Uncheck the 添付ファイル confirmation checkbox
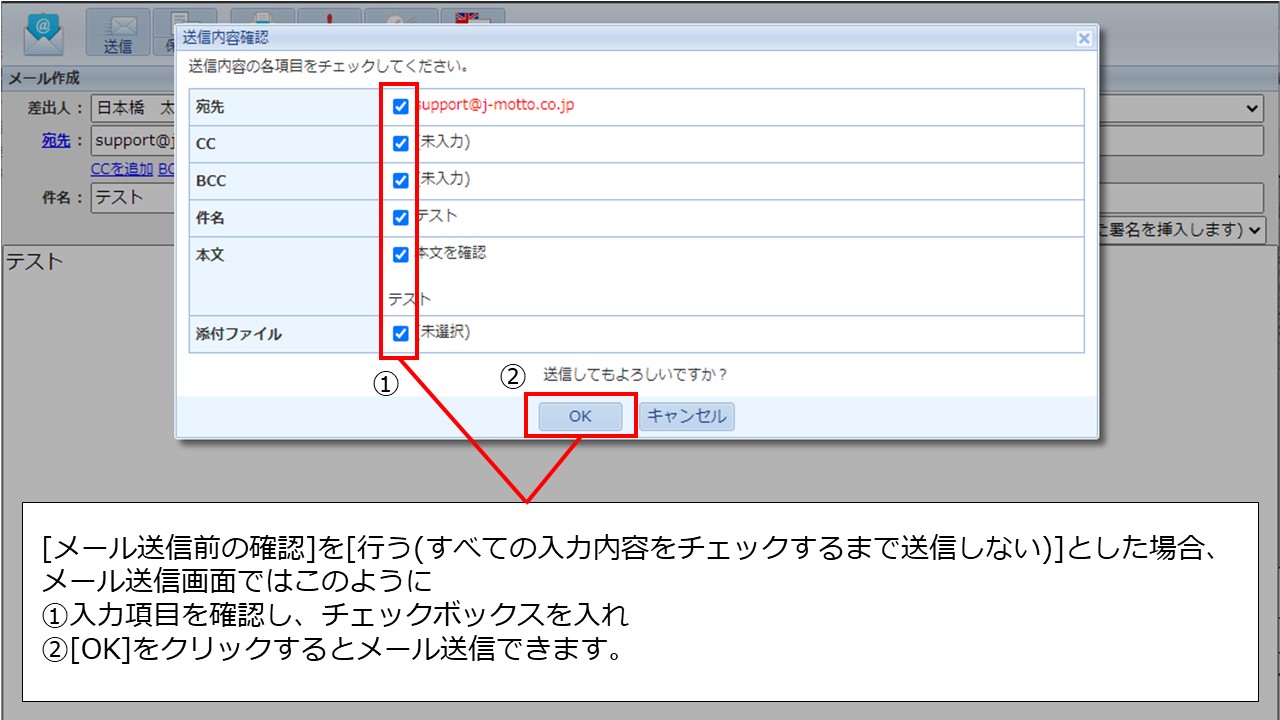The width and height of the screenshot is (1280, 720). point(401,333)
